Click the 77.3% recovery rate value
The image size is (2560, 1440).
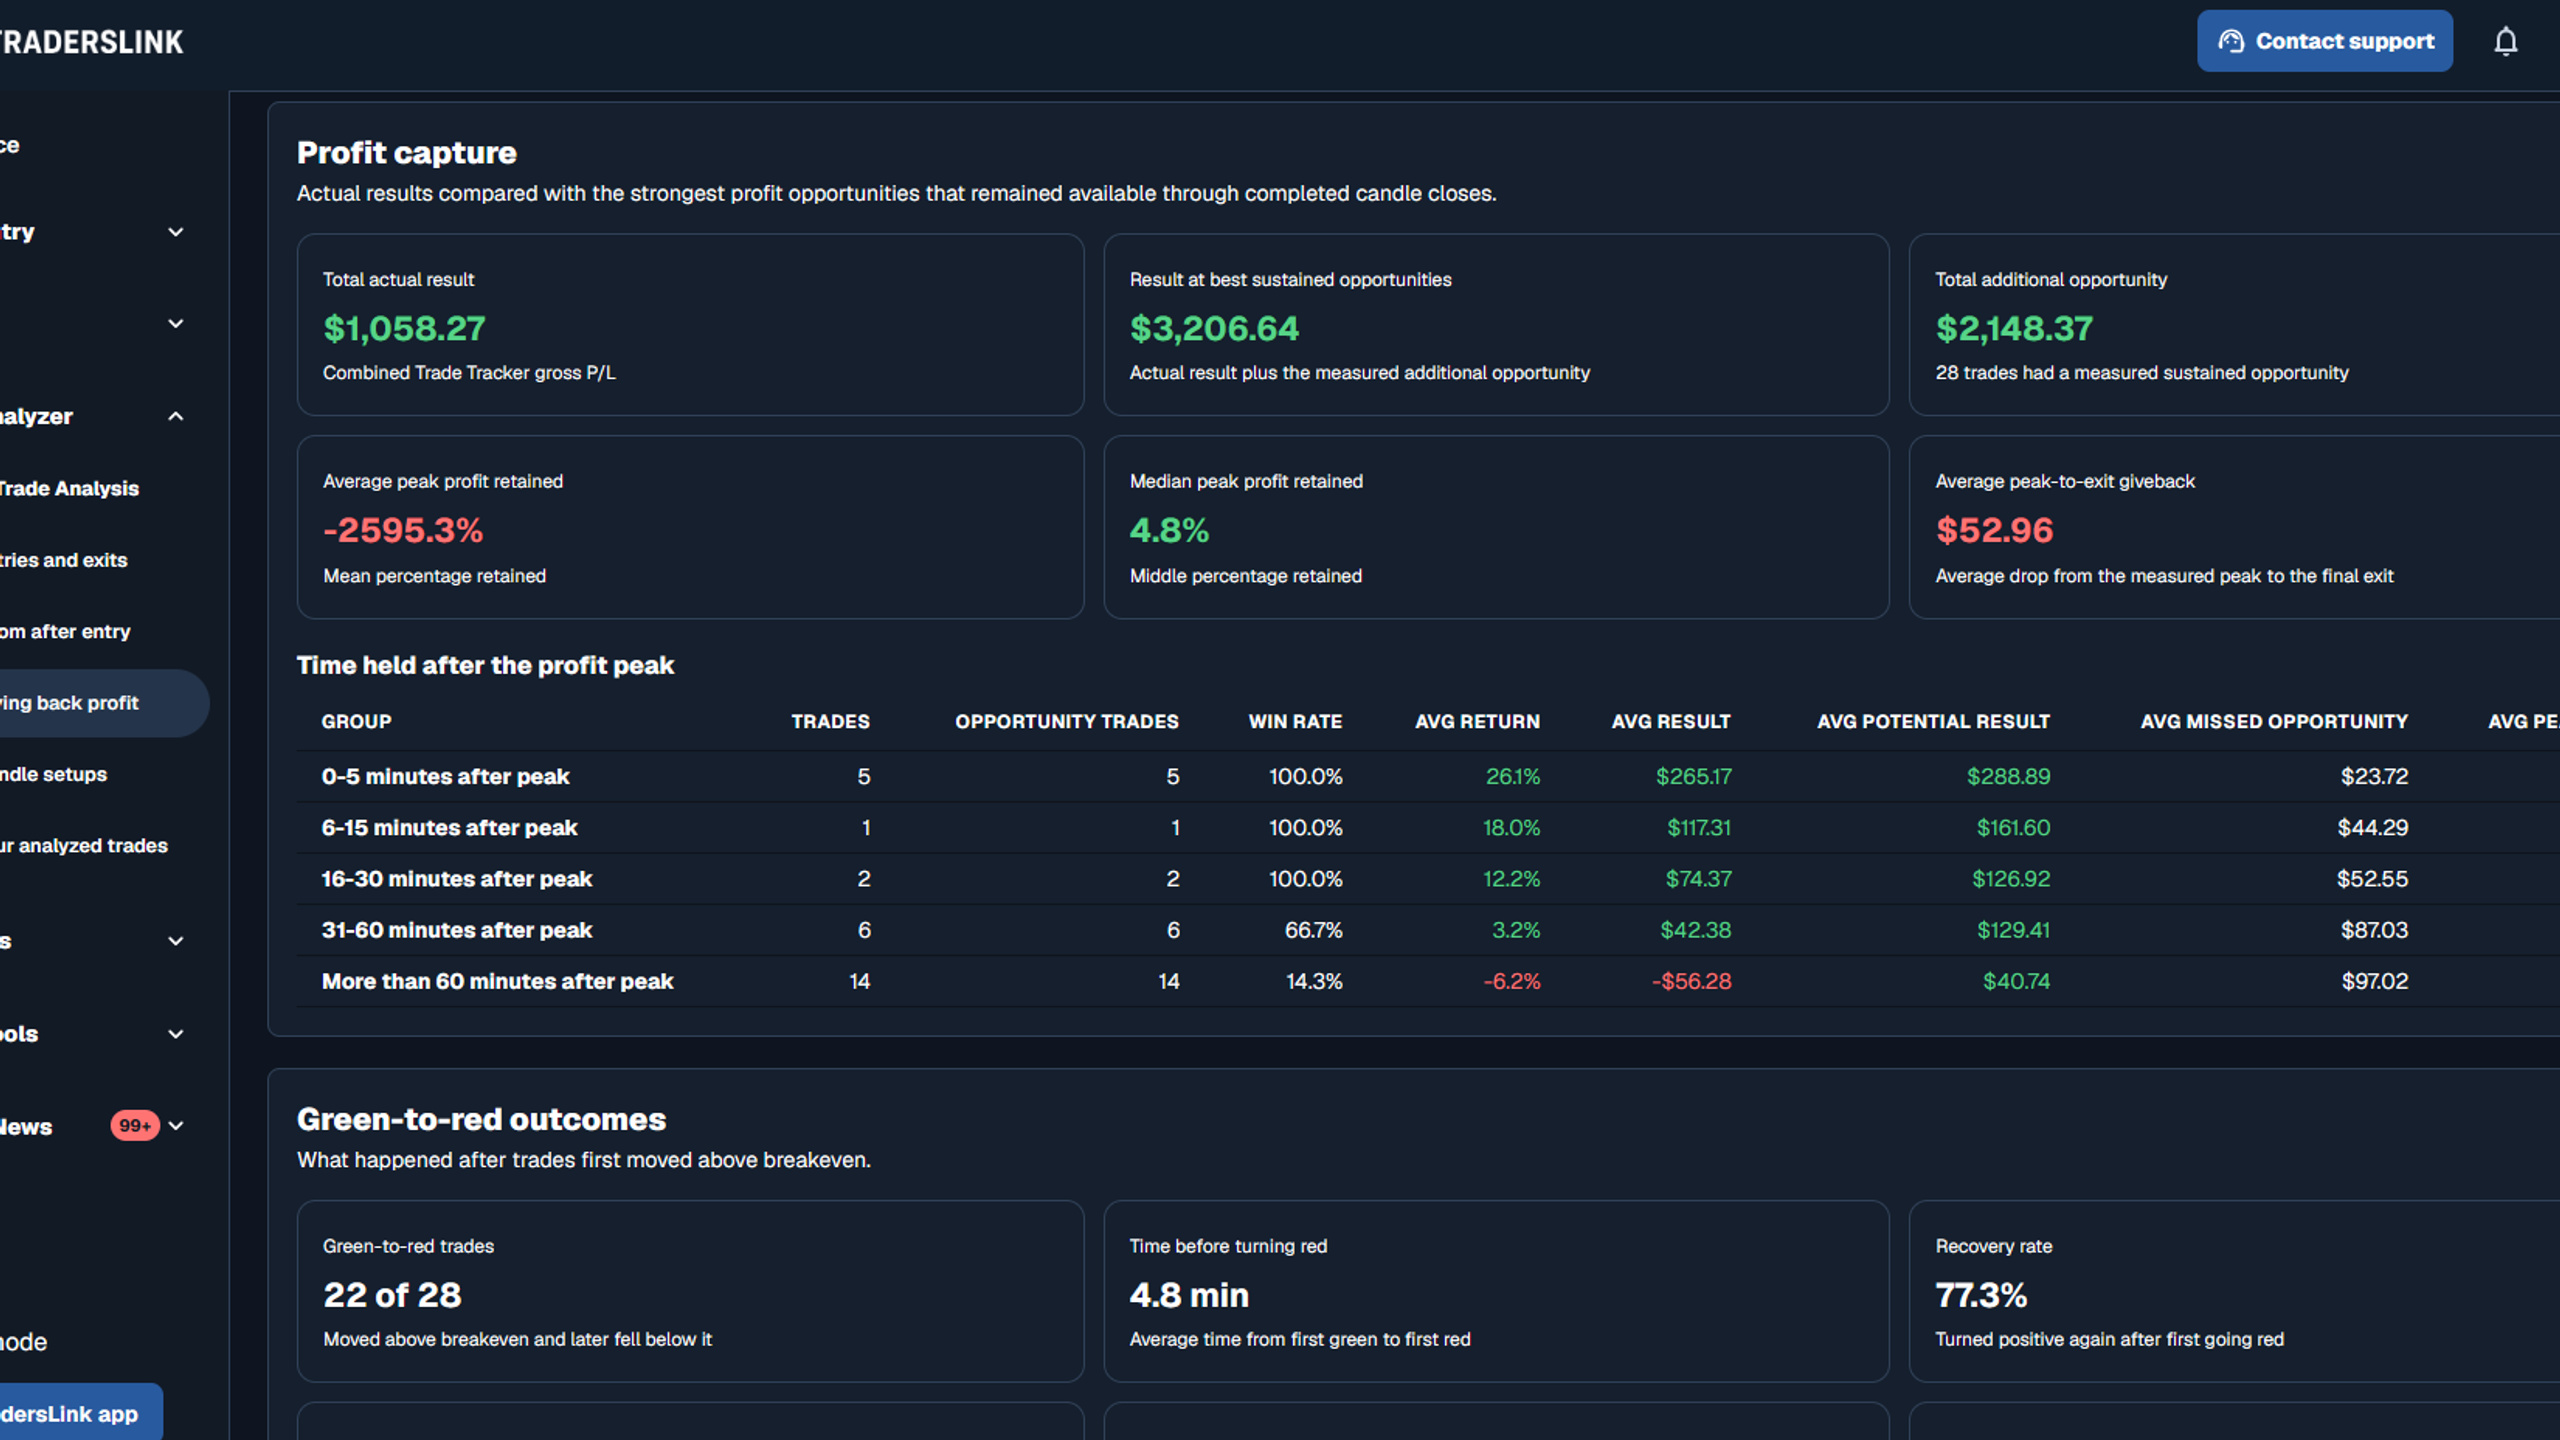[x=1981, y=1295]
